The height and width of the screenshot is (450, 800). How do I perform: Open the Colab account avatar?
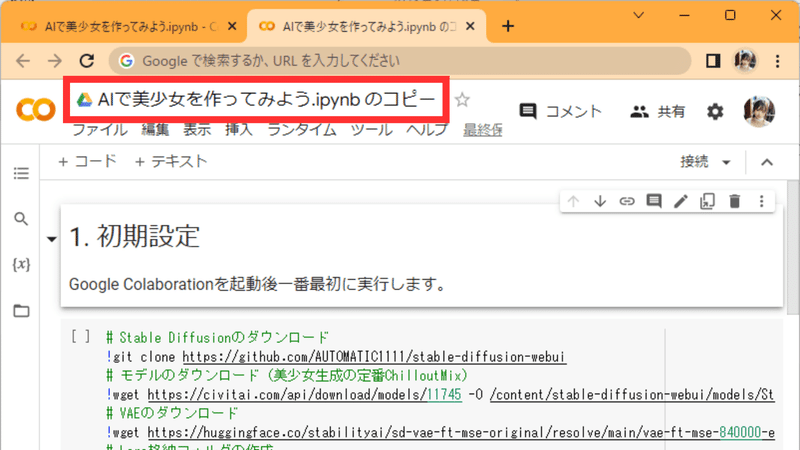(x=759, y=111)
